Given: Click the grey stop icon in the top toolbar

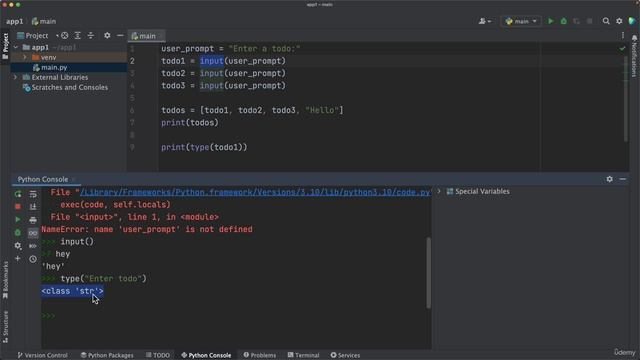Looking at the screenshot, I should [x=589, y=21].
